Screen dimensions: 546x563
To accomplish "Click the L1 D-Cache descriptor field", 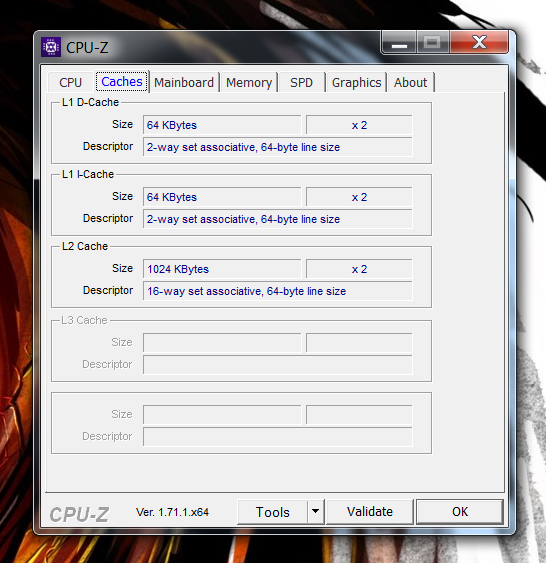I will (277, 147).
